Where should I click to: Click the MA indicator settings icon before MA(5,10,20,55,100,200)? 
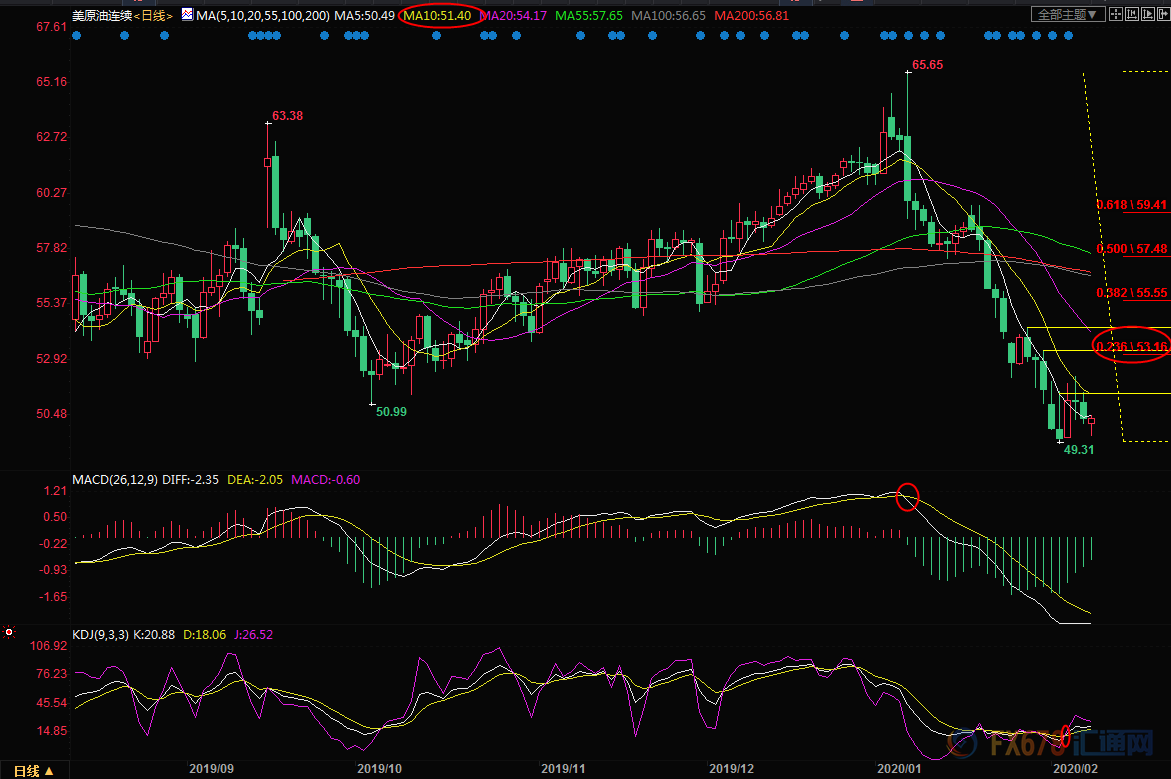click(187, 16)
